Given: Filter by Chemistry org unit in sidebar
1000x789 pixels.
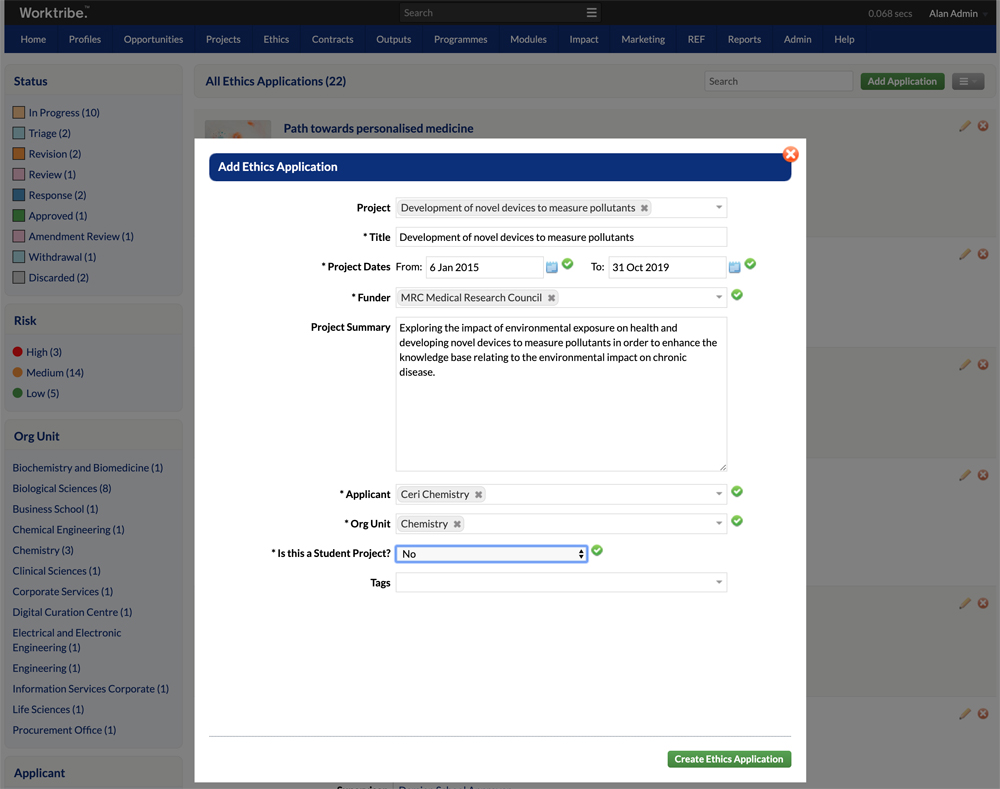Looking at the screenshot, I should 43,550.
